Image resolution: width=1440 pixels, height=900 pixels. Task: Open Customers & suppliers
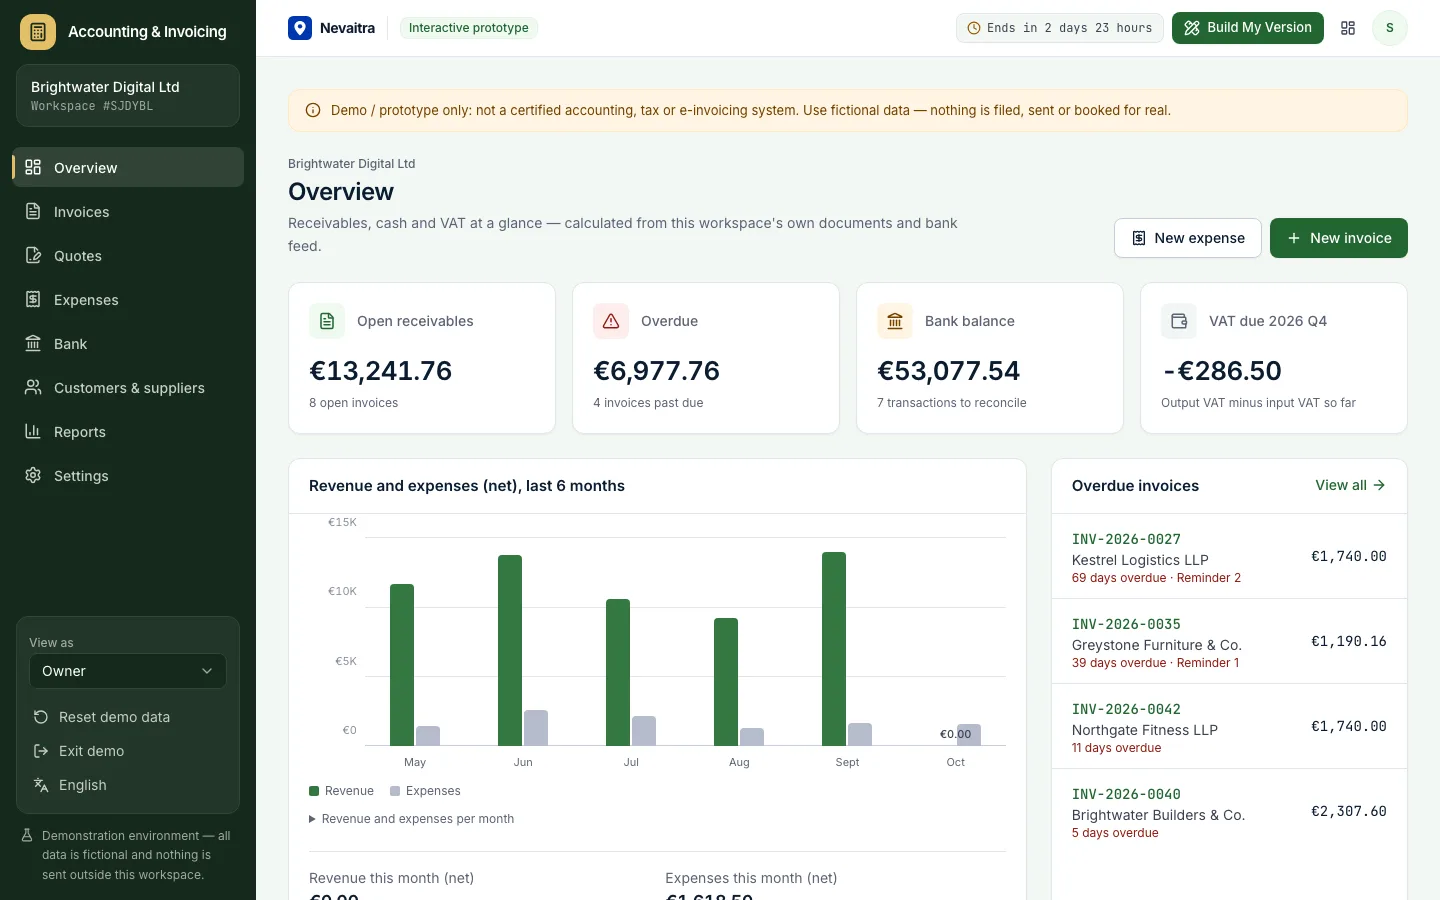coord(128,387)
